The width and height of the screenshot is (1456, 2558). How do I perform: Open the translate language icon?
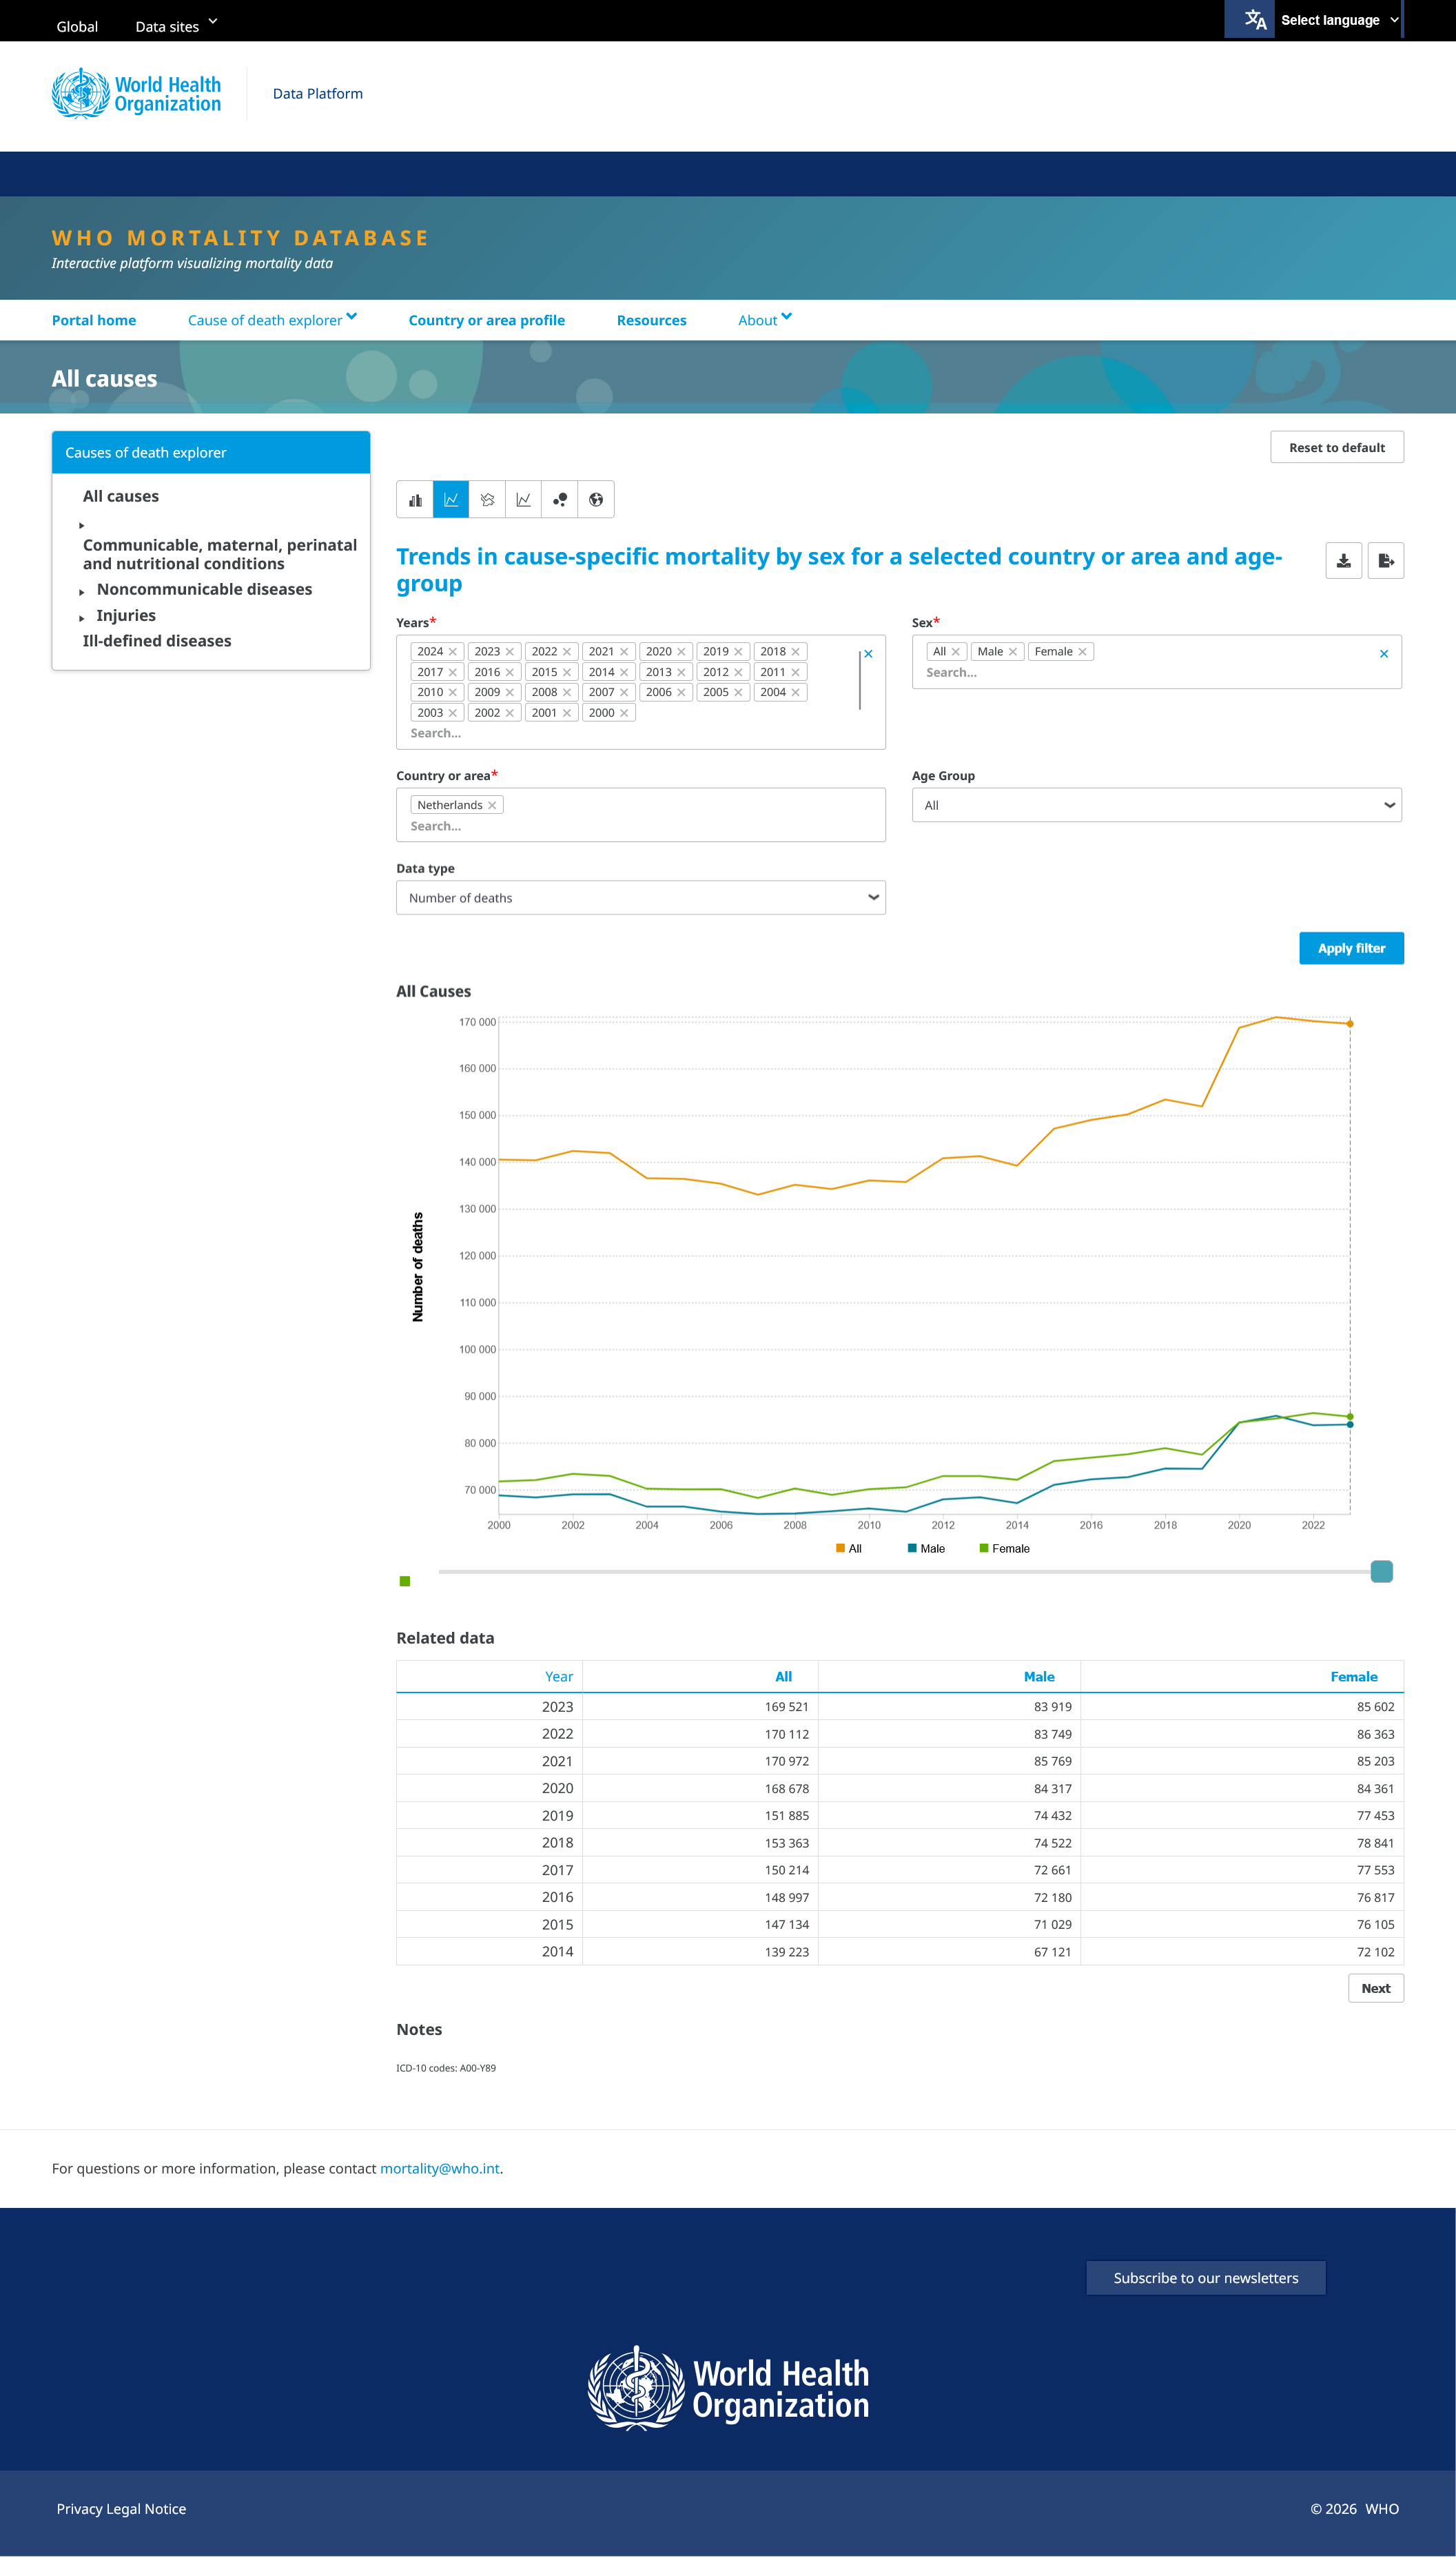1255,19
